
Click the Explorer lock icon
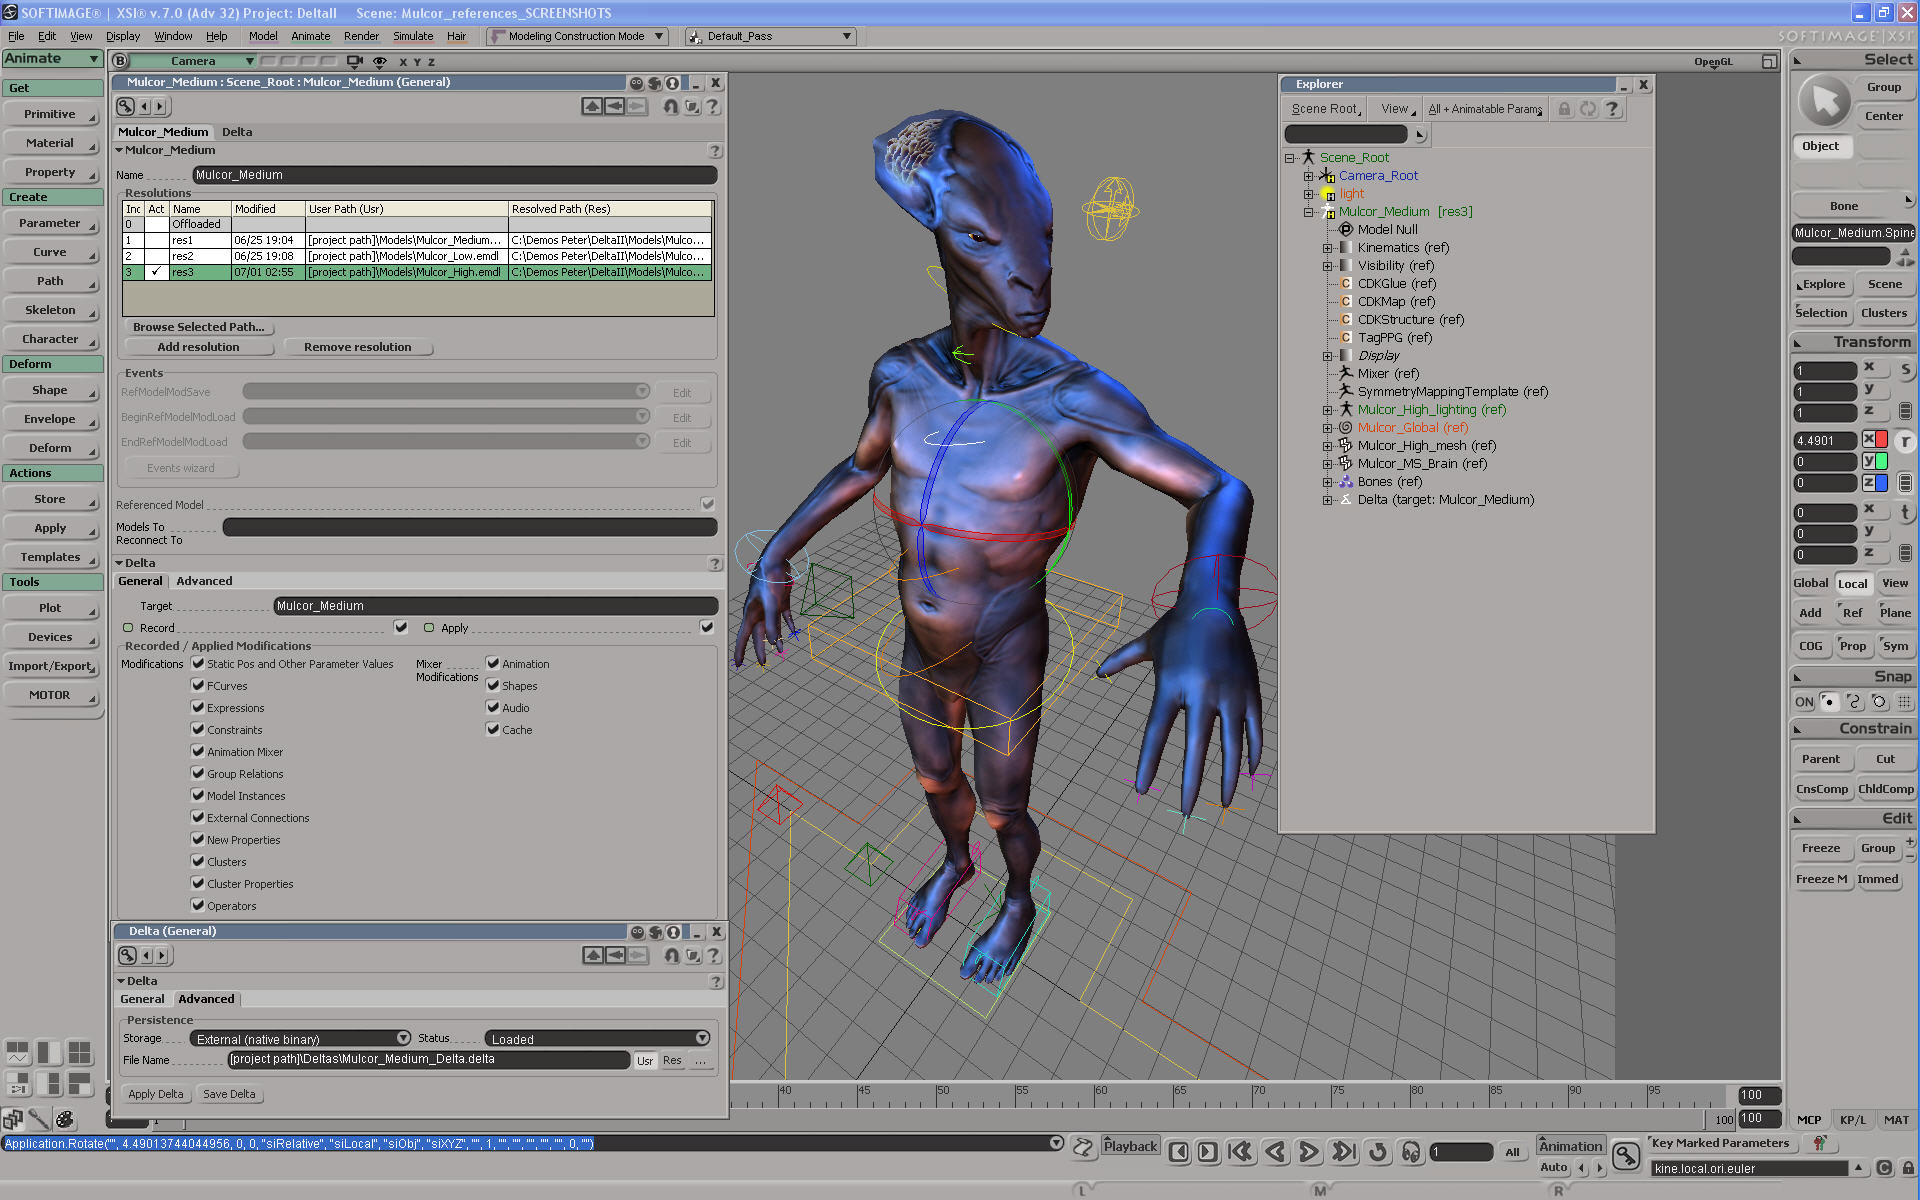1564,109
